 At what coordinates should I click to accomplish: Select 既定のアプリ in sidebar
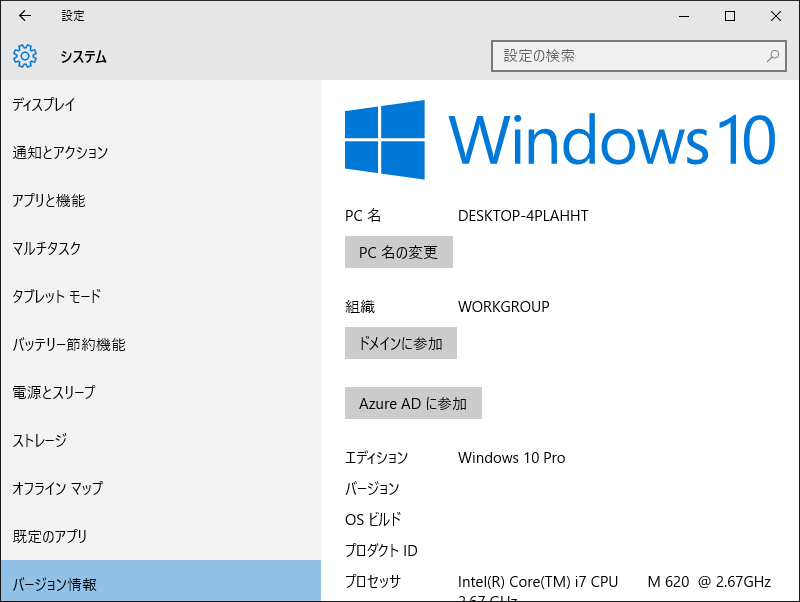click(161, 536)
